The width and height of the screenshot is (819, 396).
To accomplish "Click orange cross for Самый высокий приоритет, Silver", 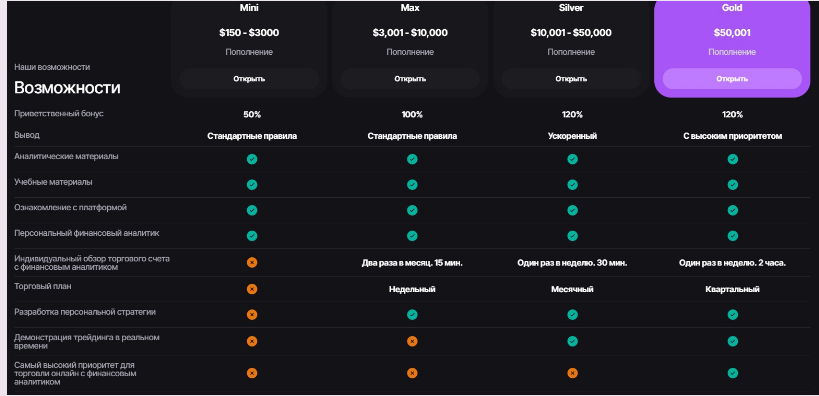I will pos(572,373).
